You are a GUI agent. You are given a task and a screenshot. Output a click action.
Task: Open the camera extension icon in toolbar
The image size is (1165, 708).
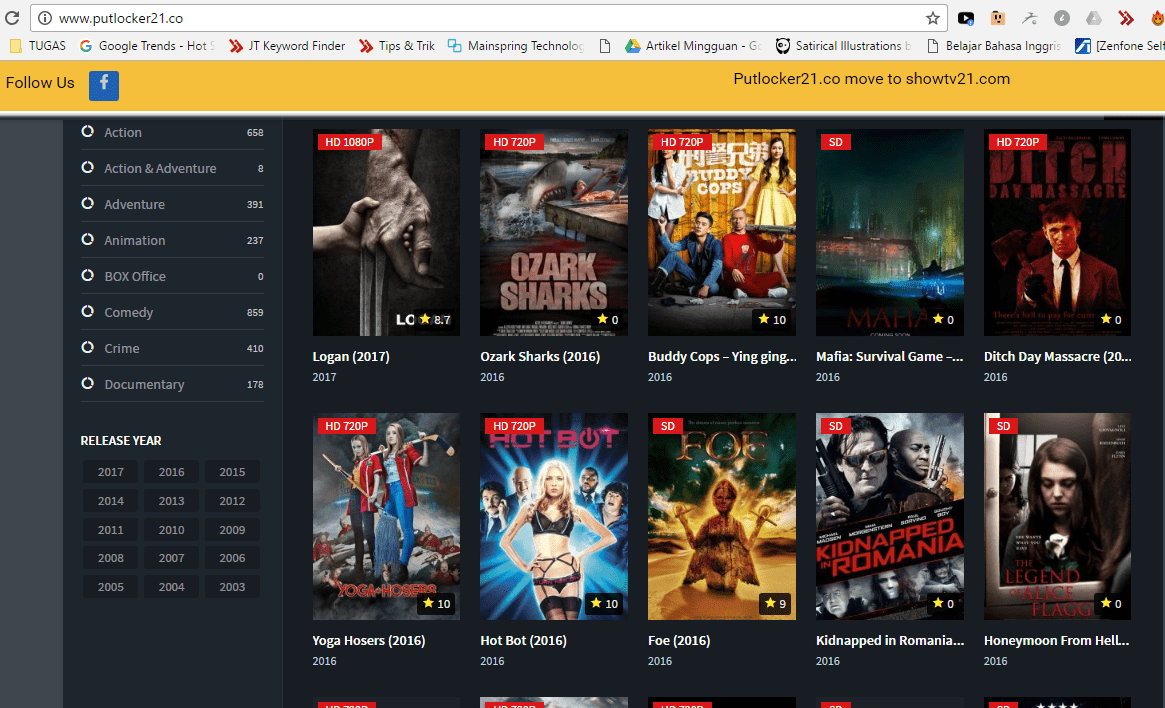[x=965, y=19]
